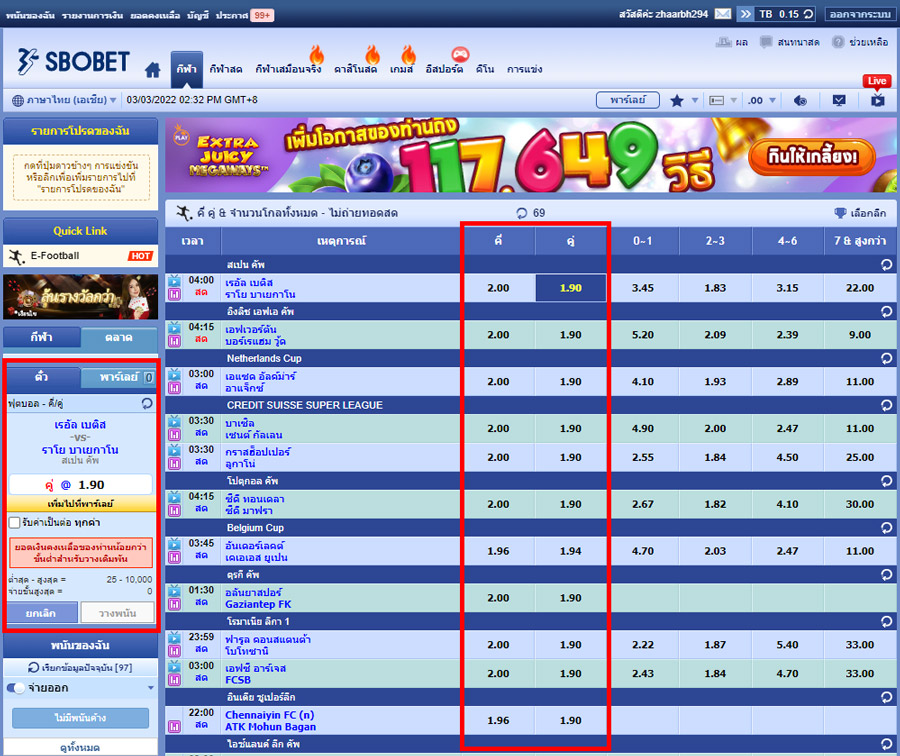Click เพิ่มไปที่พาร์เลย์ add to parlay
Image resolution: width=900 pixels, height=756 pixels.
point(80,504)
